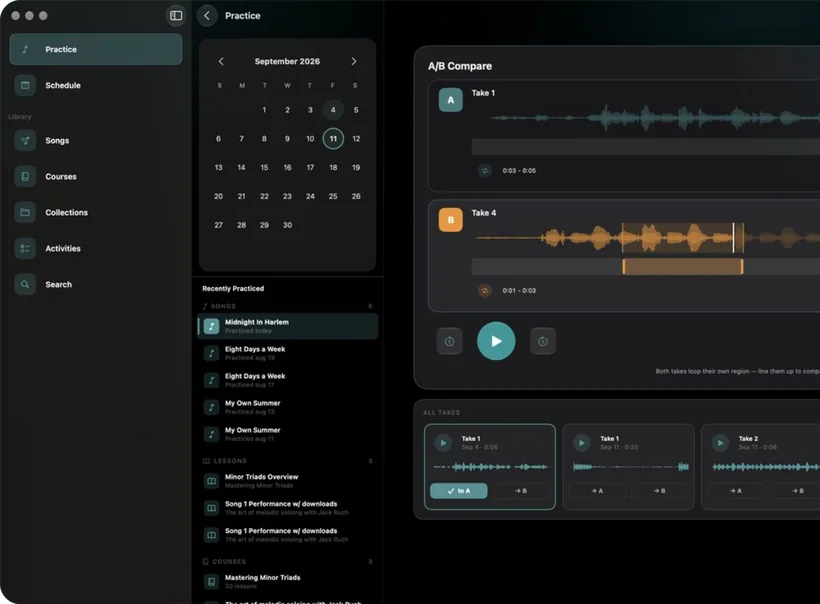Play the Take 2 preview in All Takes
The image size is (820, 604).
coord(720,443)
